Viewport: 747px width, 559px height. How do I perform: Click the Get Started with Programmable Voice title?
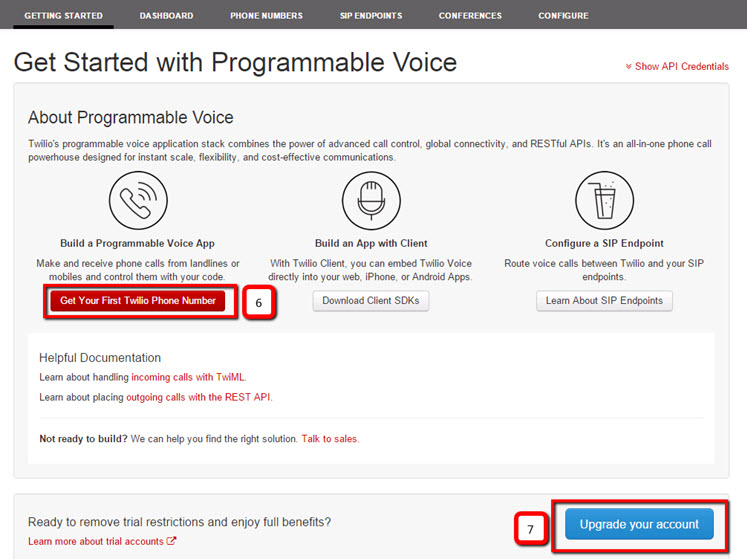235,62
